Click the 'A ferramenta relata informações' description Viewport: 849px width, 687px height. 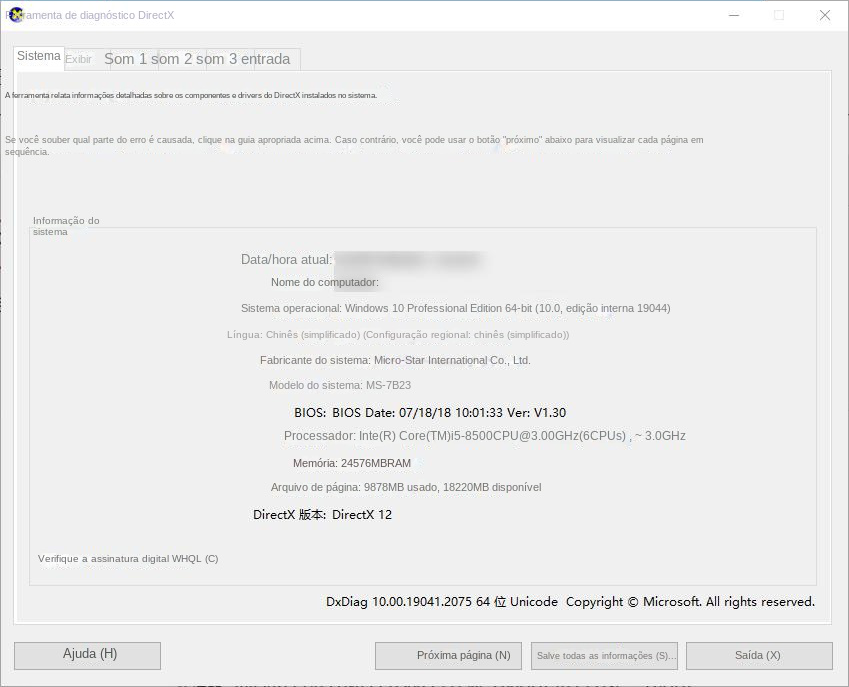click(191, 95)
